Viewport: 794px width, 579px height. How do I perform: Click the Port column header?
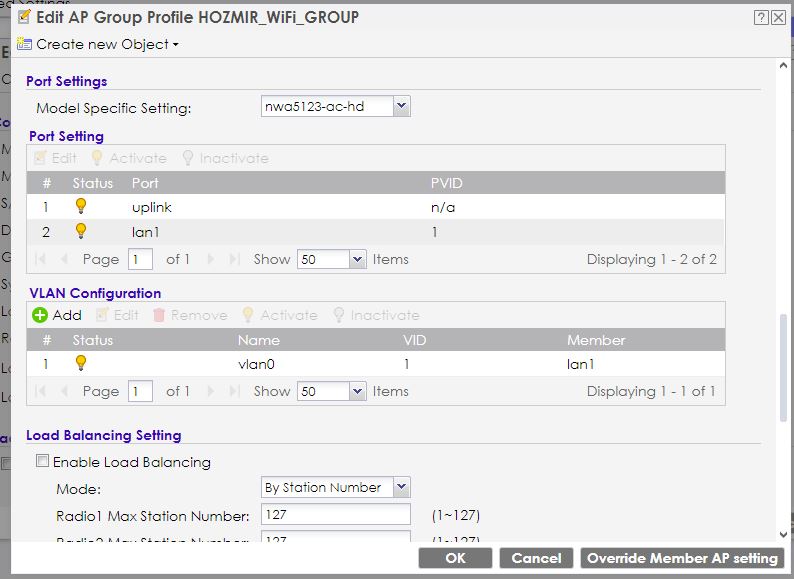[x=145, y=183]
